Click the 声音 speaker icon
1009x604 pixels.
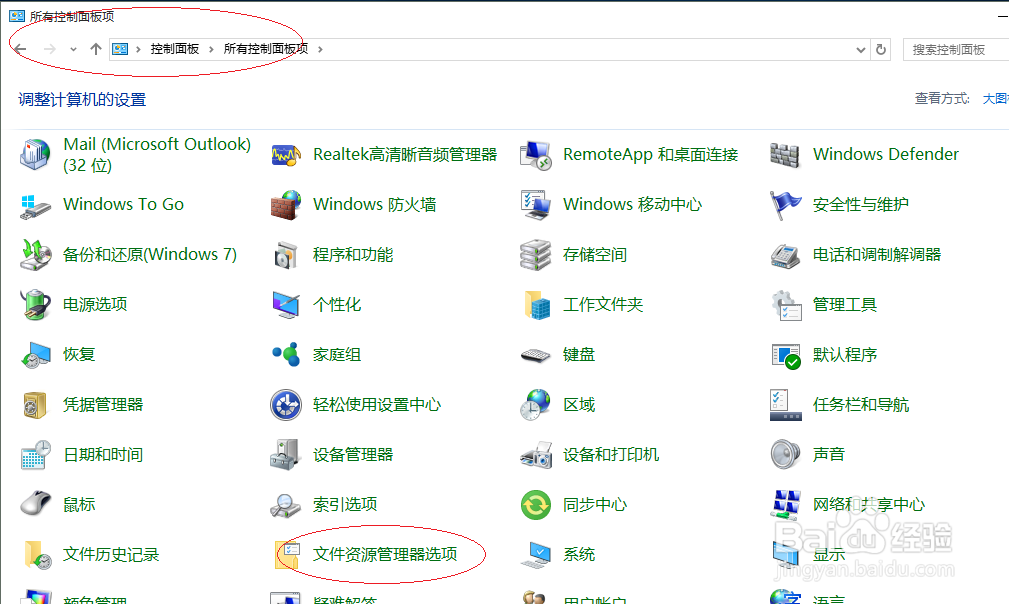pyautogui.click(x=785, y=455)
